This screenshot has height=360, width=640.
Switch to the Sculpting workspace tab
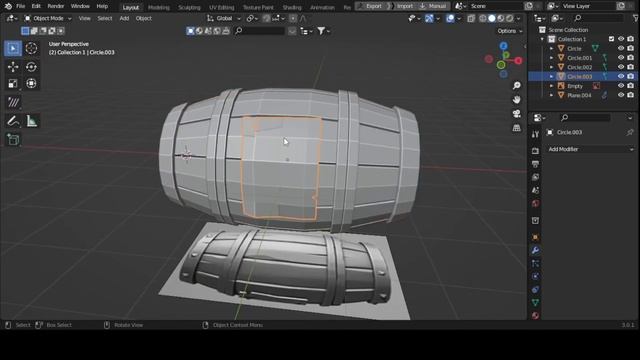coord(189,7)
